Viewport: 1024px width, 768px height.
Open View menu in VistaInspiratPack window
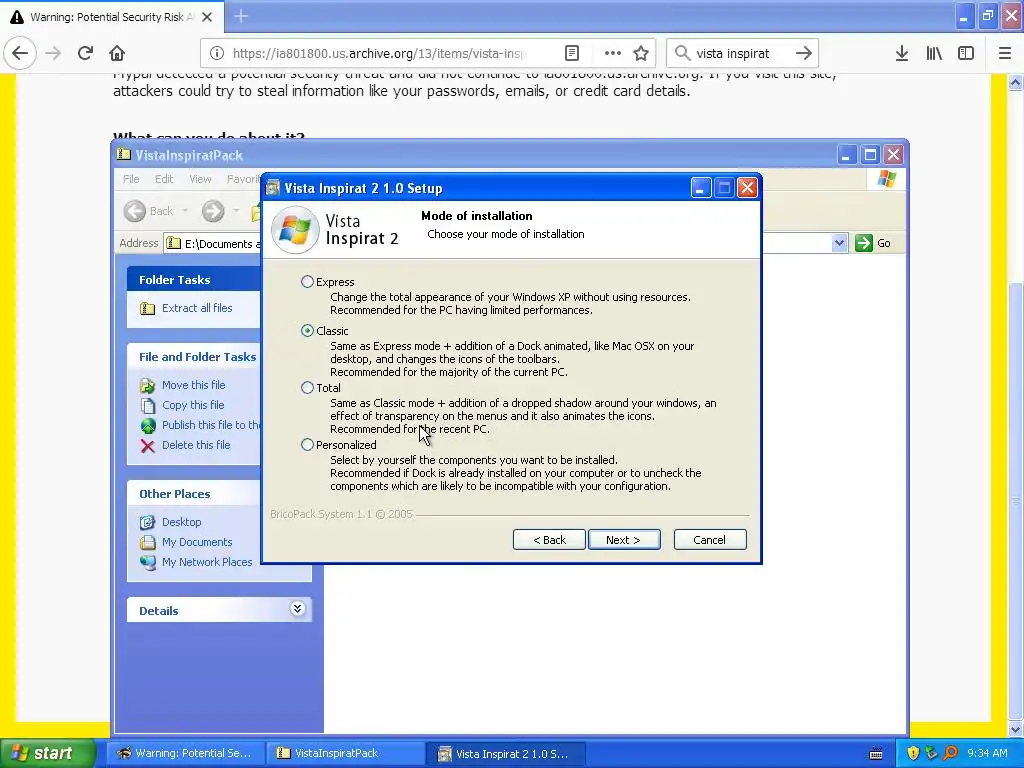[x=200, y=179]
